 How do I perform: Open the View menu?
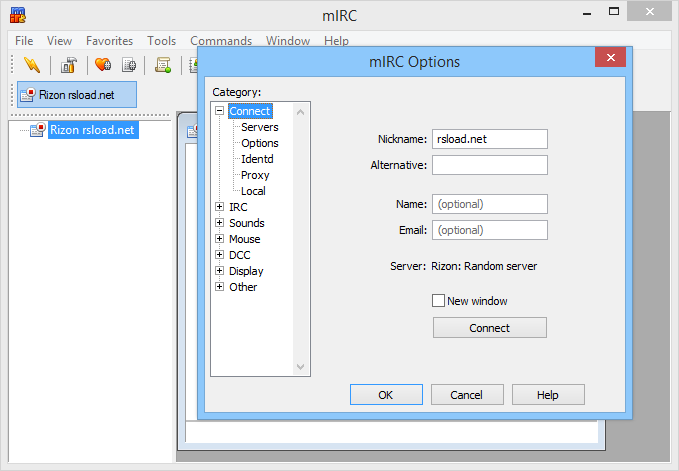[x=59, y=41]
